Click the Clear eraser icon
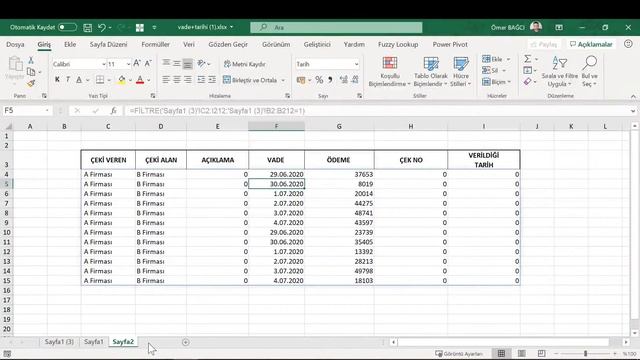Screen dimensions: 640x360 click(x=528, y=82)
